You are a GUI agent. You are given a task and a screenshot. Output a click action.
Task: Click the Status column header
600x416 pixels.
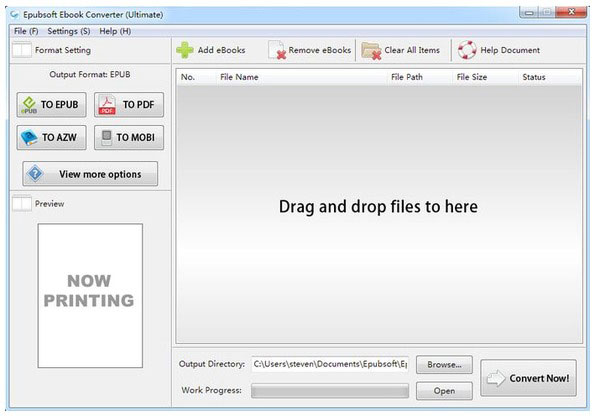click(x=534, y=77)
